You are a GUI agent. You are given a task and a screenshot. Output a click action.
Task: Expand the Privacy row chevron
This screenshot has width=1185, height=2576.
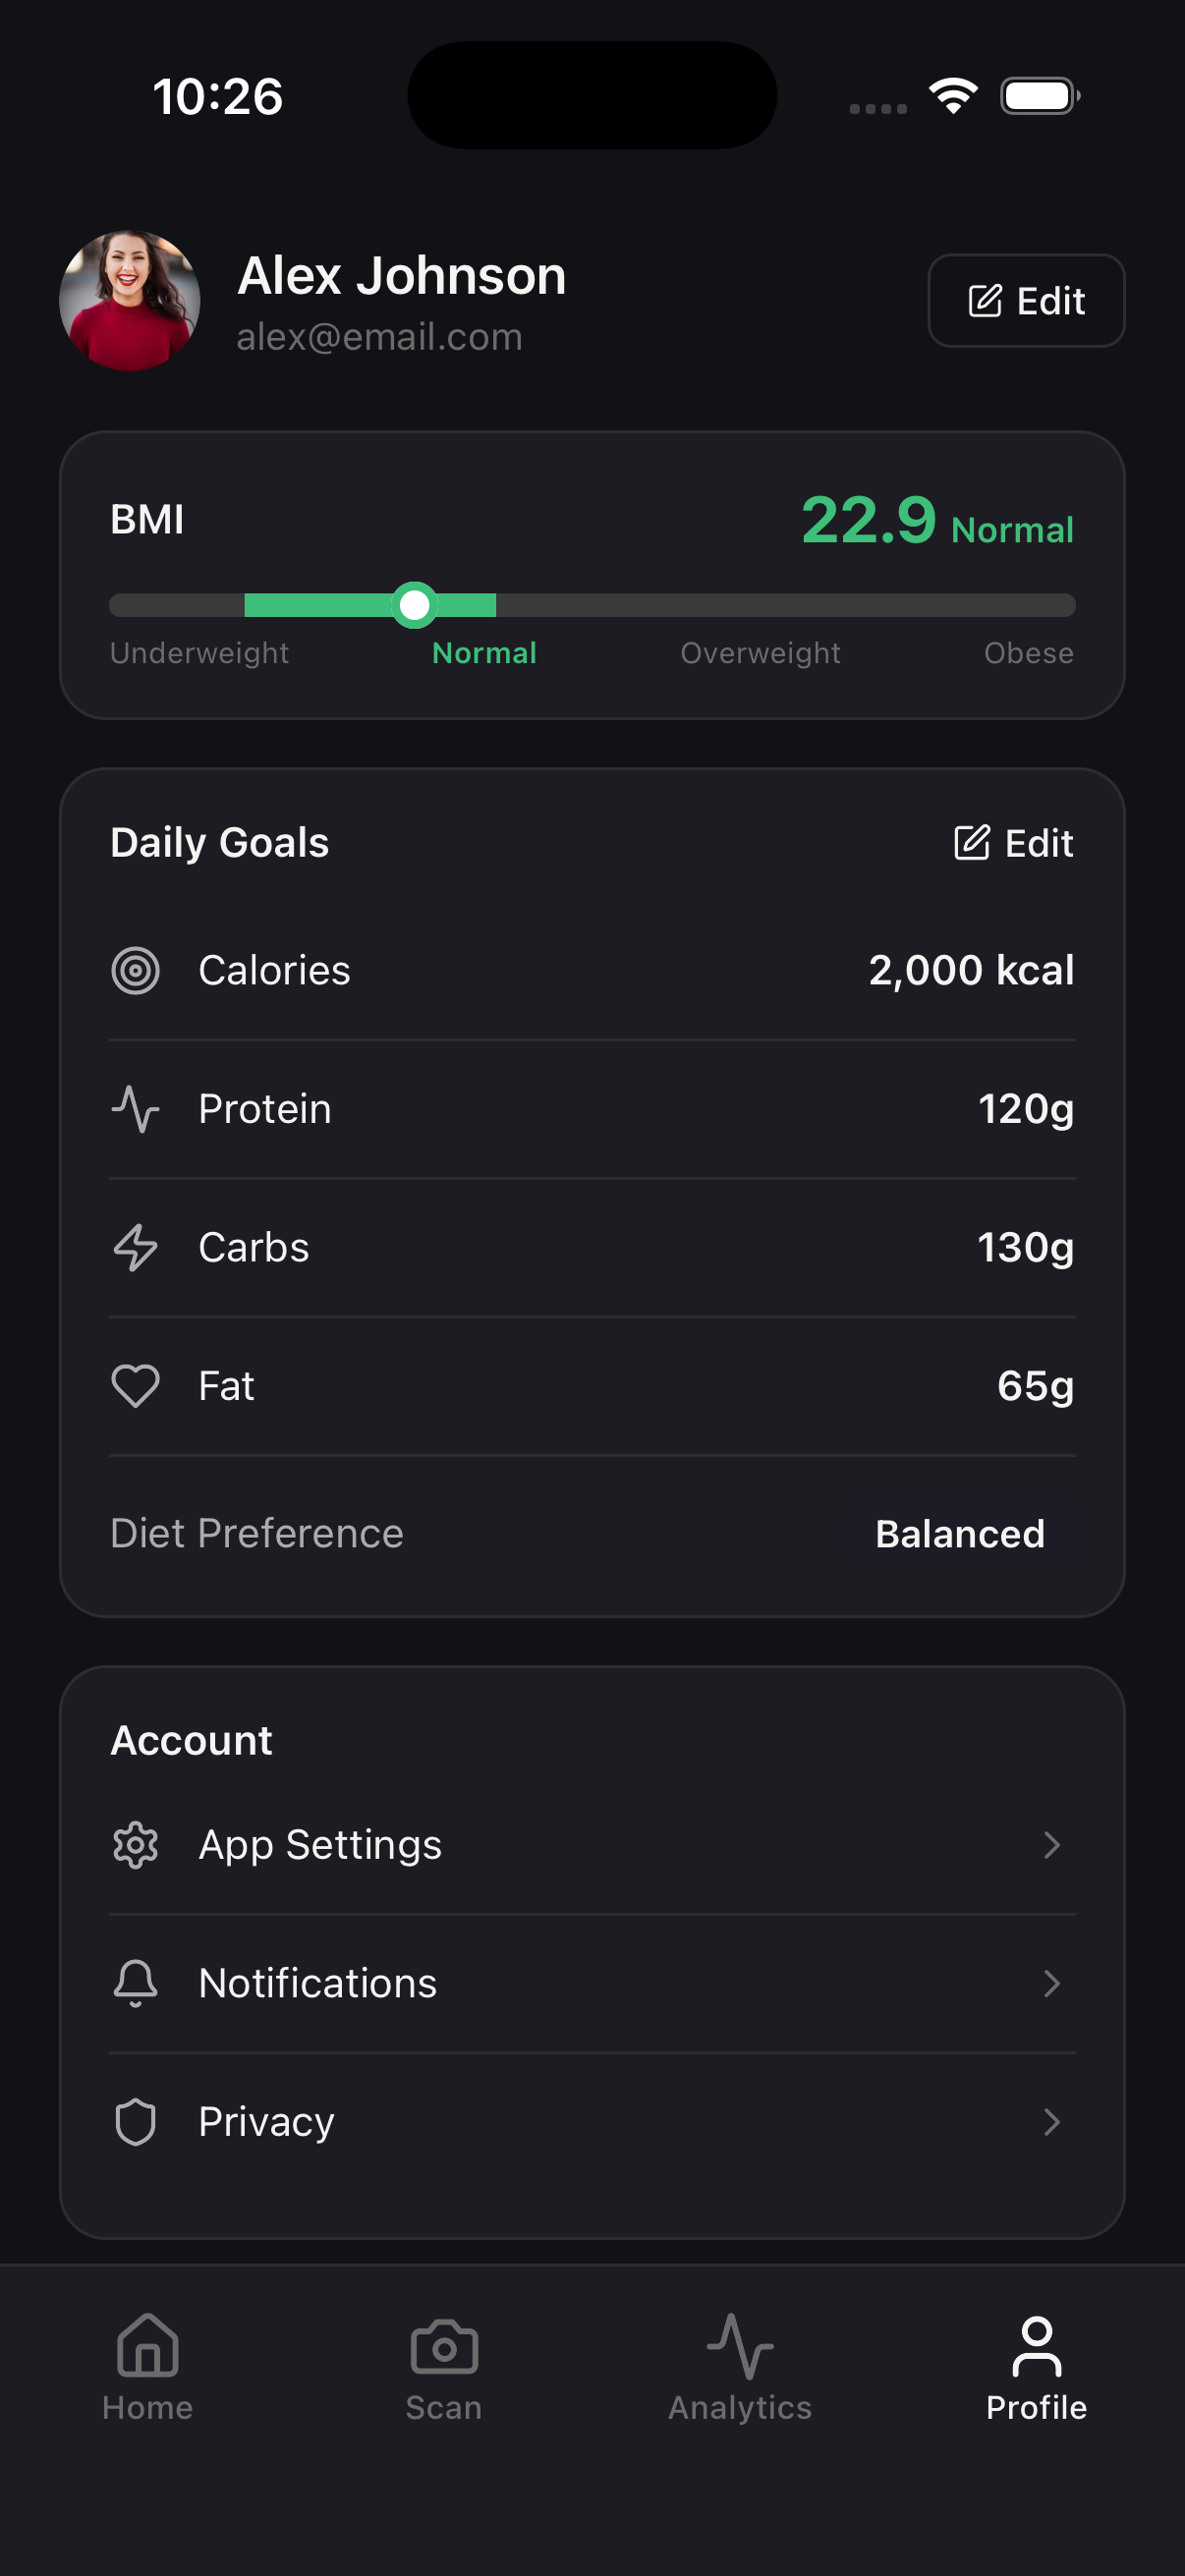pos(1051,2122)
